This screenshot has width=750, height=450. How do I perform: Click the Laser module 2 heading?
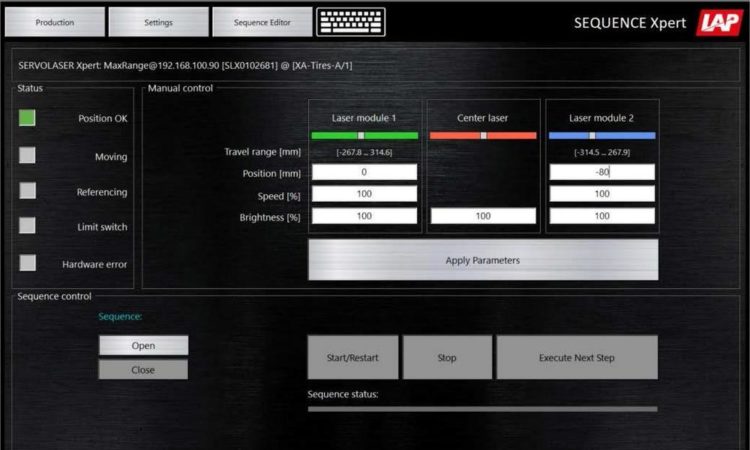(x=601, y=118)
